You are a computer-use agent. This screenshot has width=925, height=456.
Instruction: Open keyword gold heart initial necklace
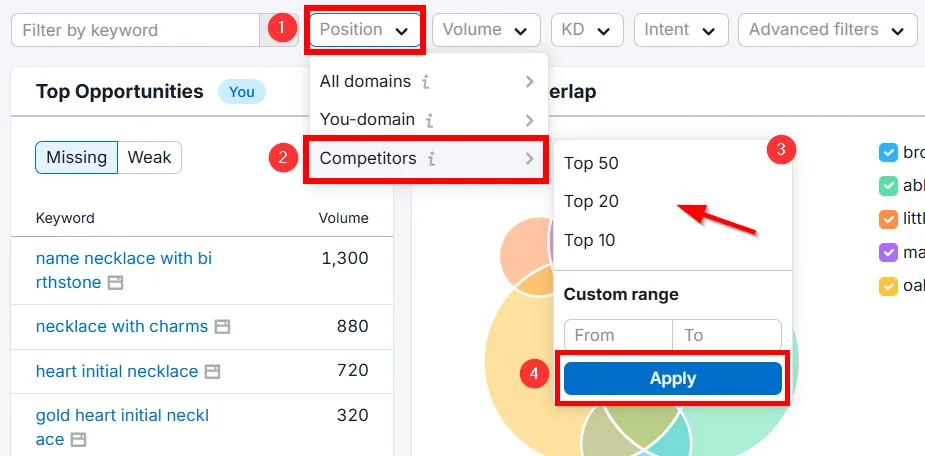point(123,428)
